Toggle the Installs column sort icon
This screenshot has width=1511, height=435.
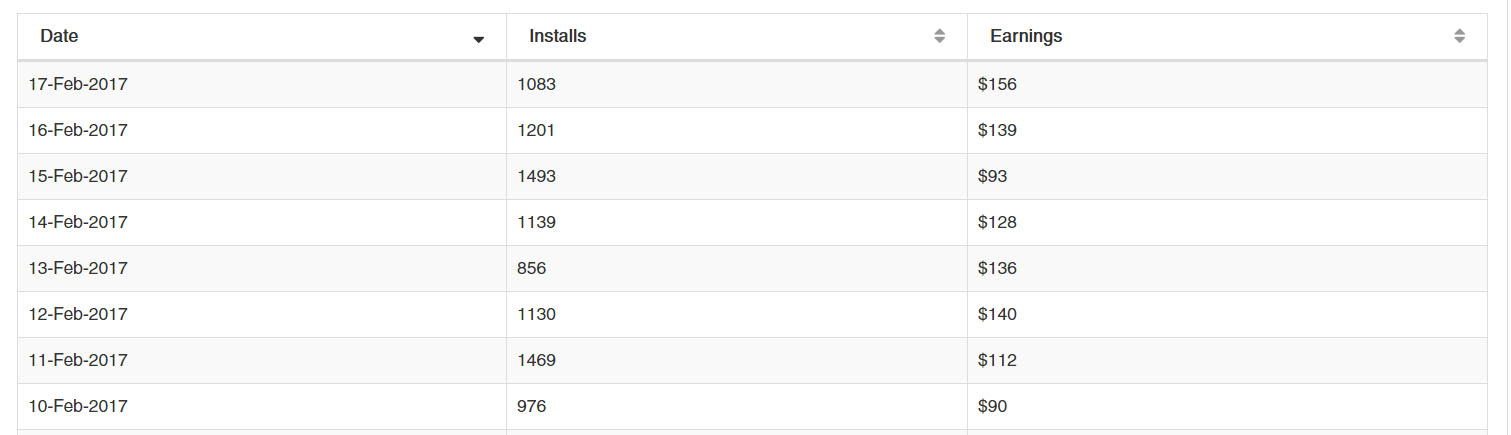point(939,36)
